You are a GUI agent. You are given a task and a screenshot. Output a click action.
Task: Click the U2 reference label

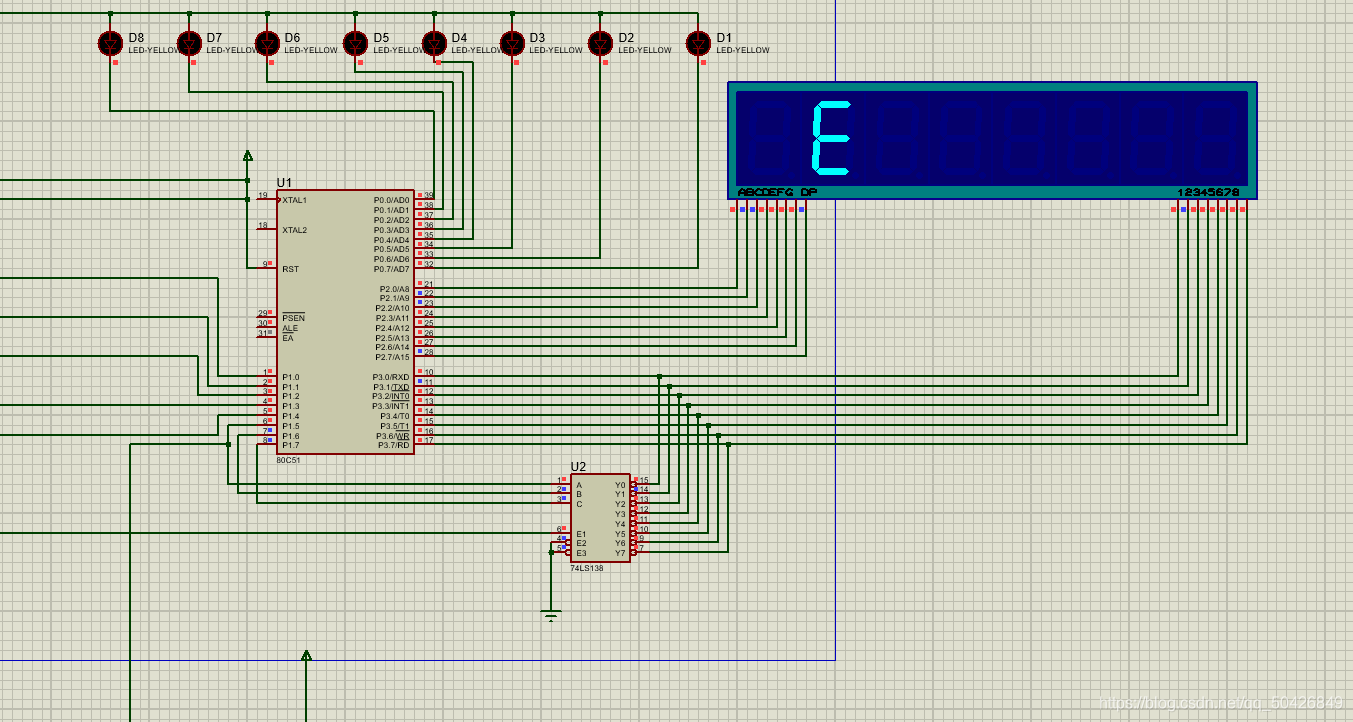578,467
